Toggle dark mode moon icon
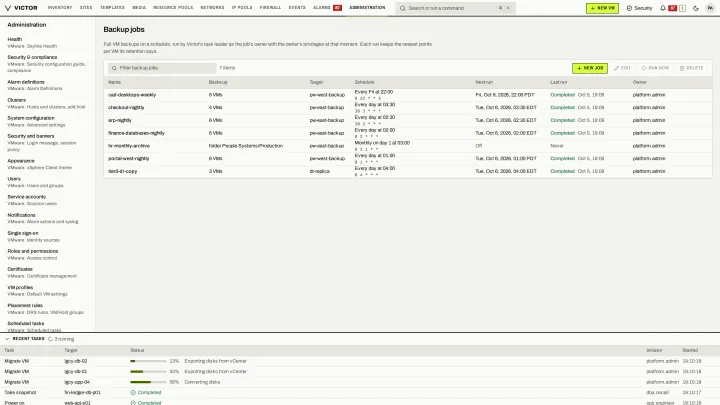The width and height of the screenshot is (720, 405). [696, 8]
